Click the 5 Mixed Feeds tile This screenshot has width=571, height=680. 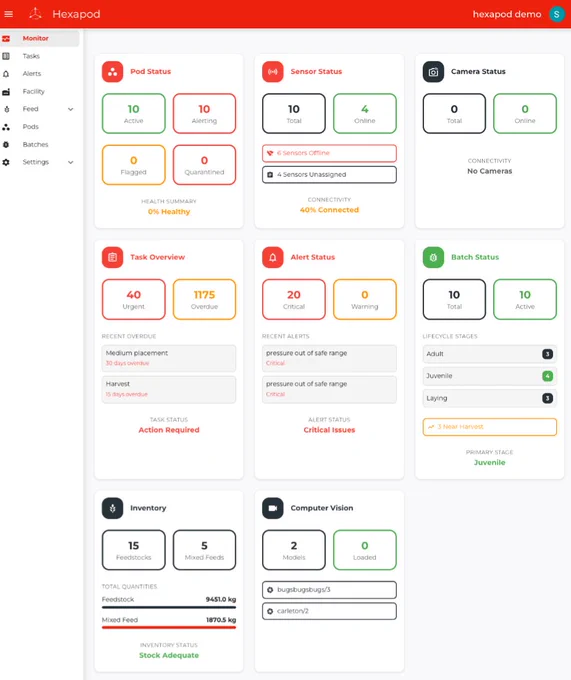pos(204,550)
